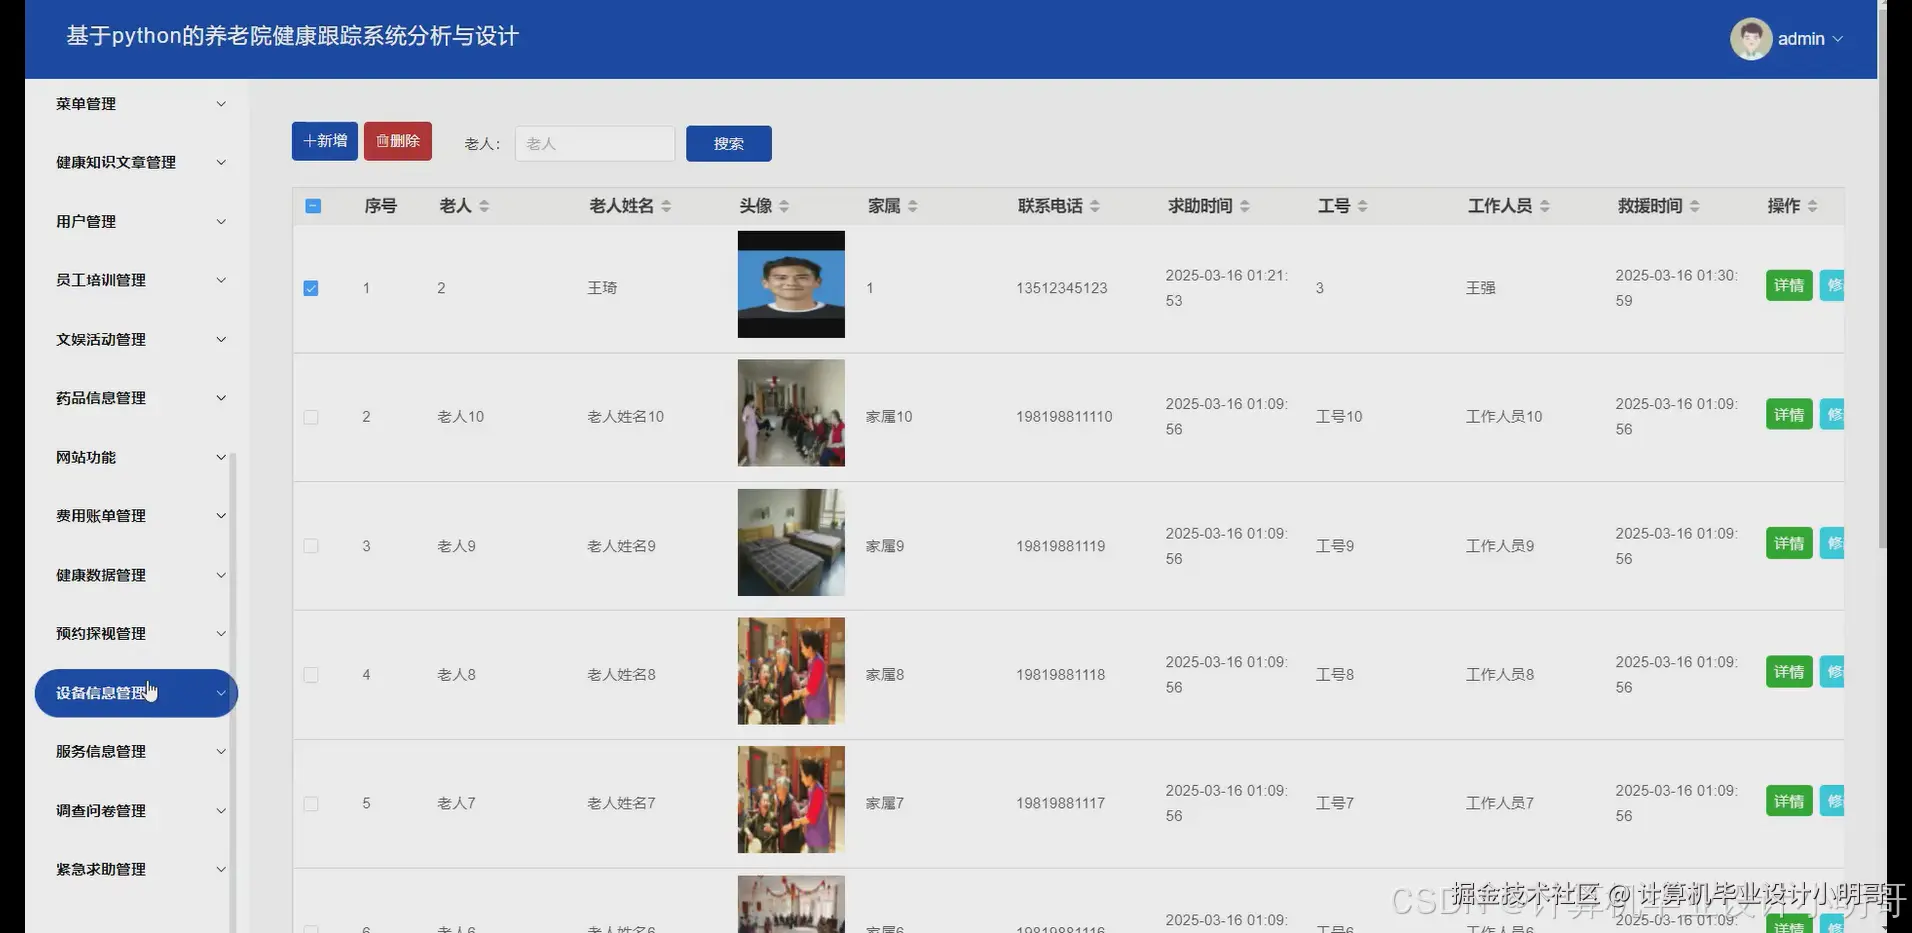Open the admin account dropdown
The width and height of the screenshot is (1912, 933).
coord(1787,39)
